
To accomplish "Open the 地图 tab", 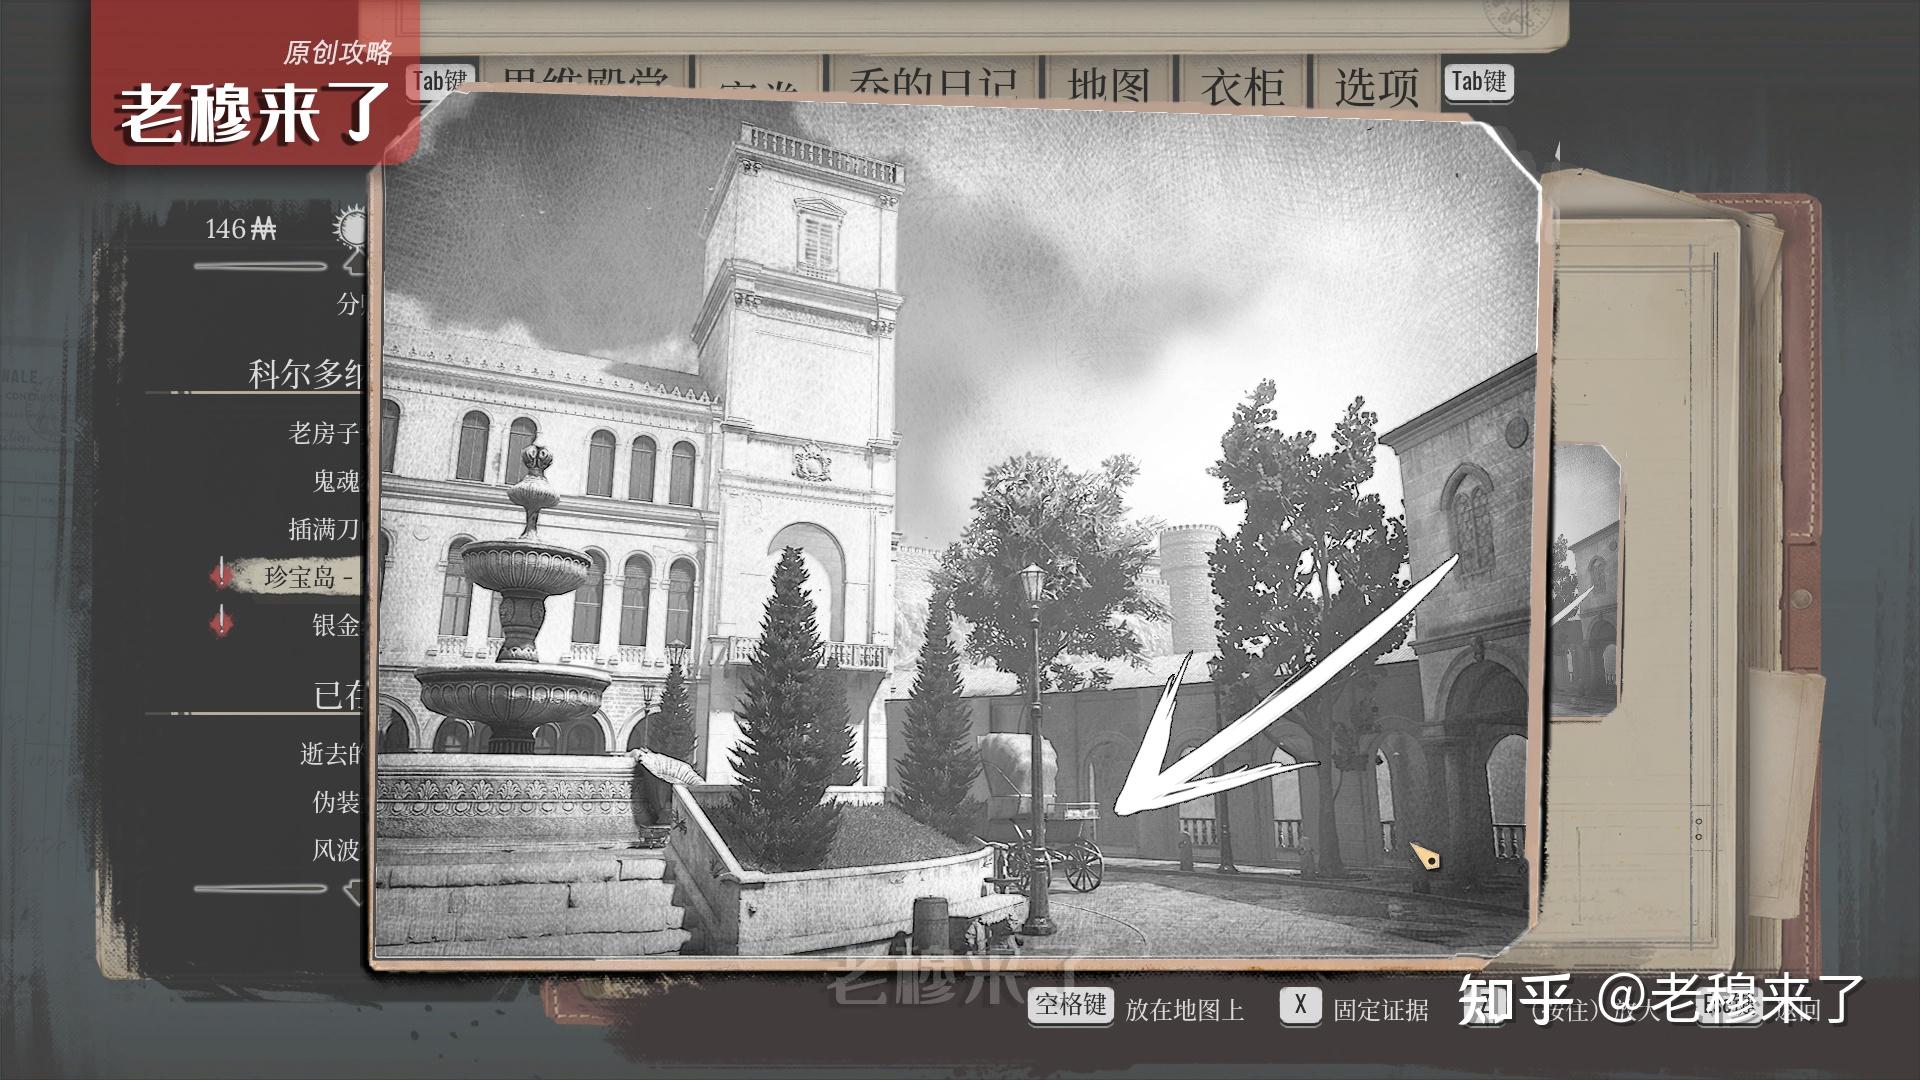I will click(1108, 86).
